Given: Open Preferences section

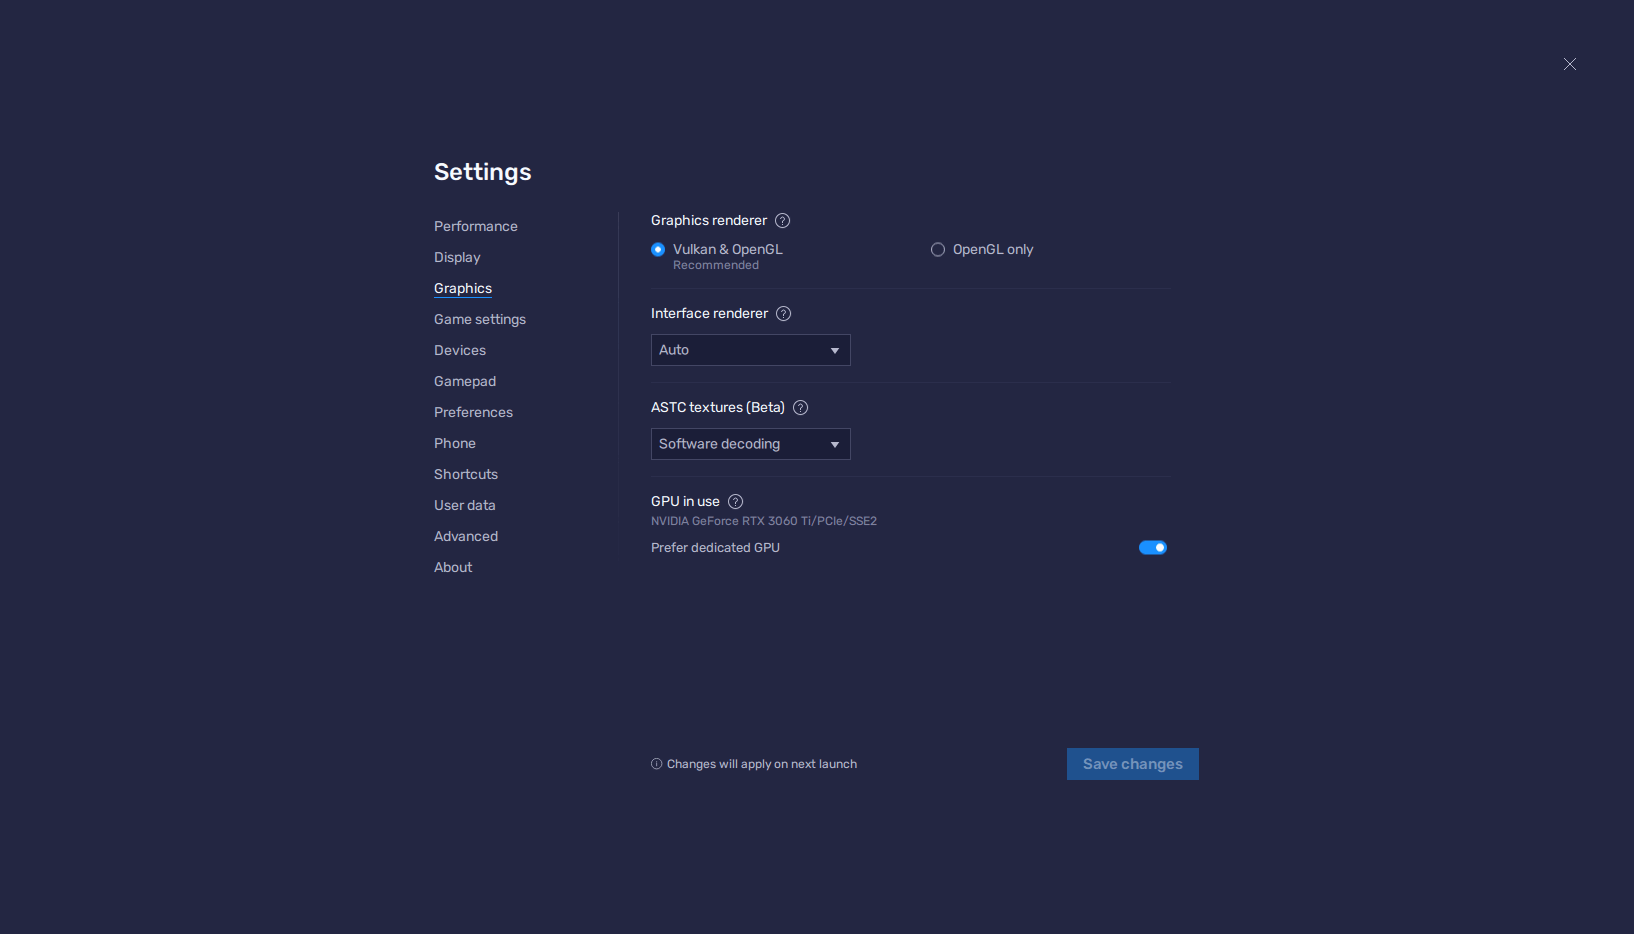Looking at the screenshot, I should [473, 413].
